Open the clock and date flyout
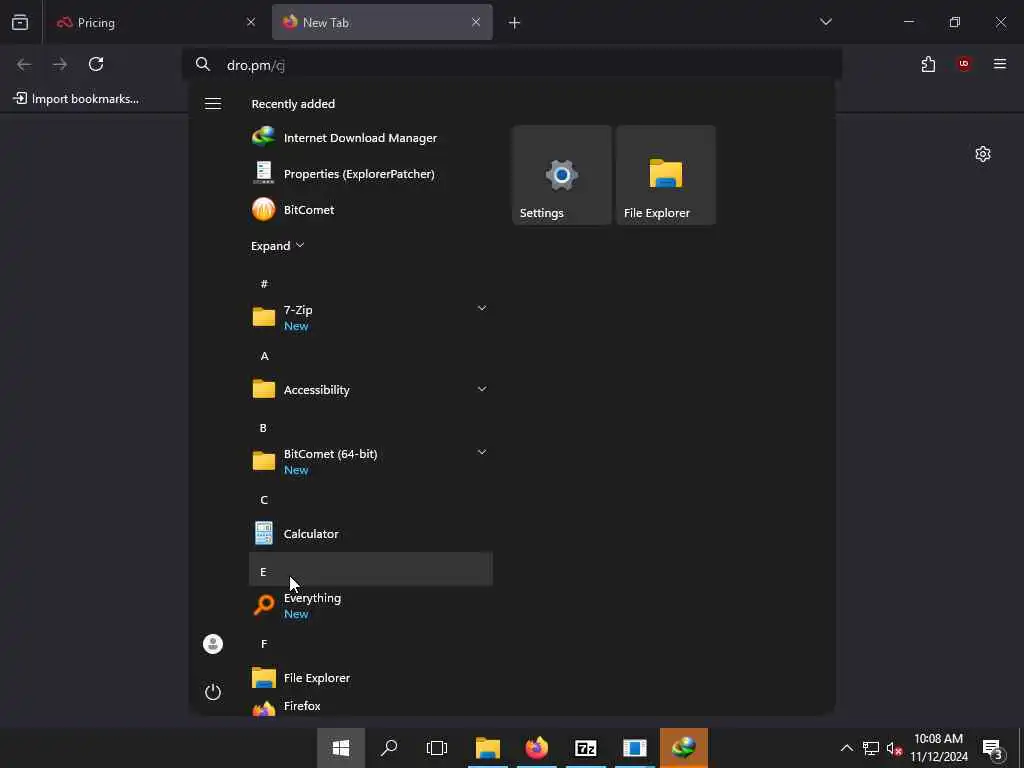Image resolution: width=1024 pixels, height=768 pixels. coord(938,748)
